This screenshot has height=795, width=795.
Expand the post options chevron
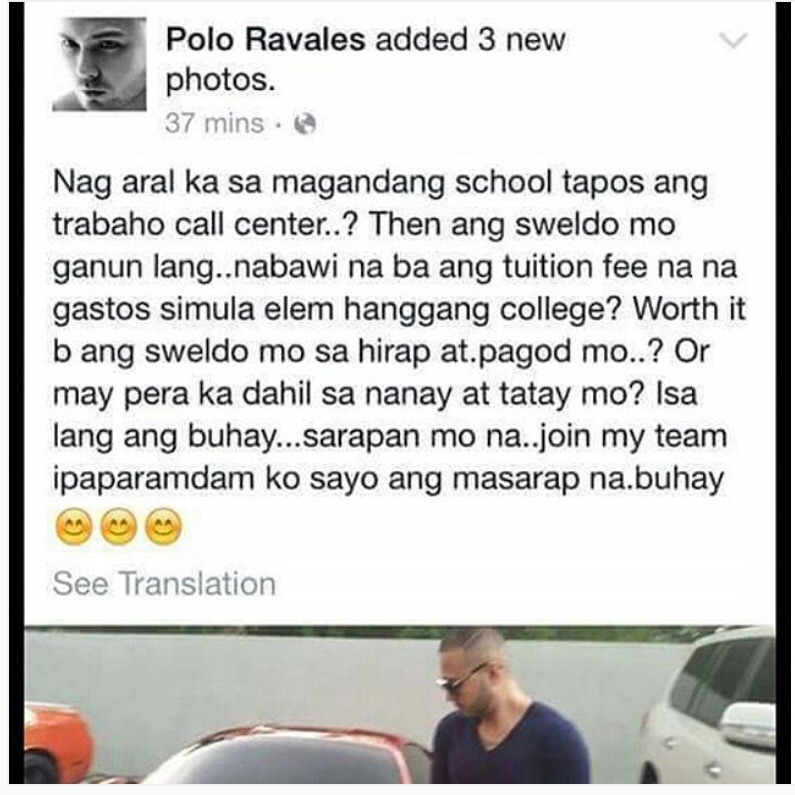(734, 41)
